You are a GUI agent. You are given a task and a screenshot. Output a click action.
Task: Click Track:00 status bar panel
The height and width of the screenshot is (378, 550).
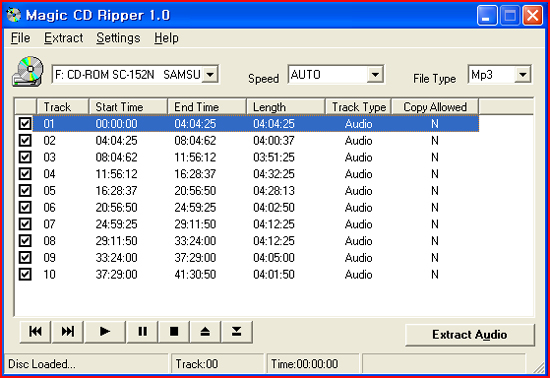[217, 364]
